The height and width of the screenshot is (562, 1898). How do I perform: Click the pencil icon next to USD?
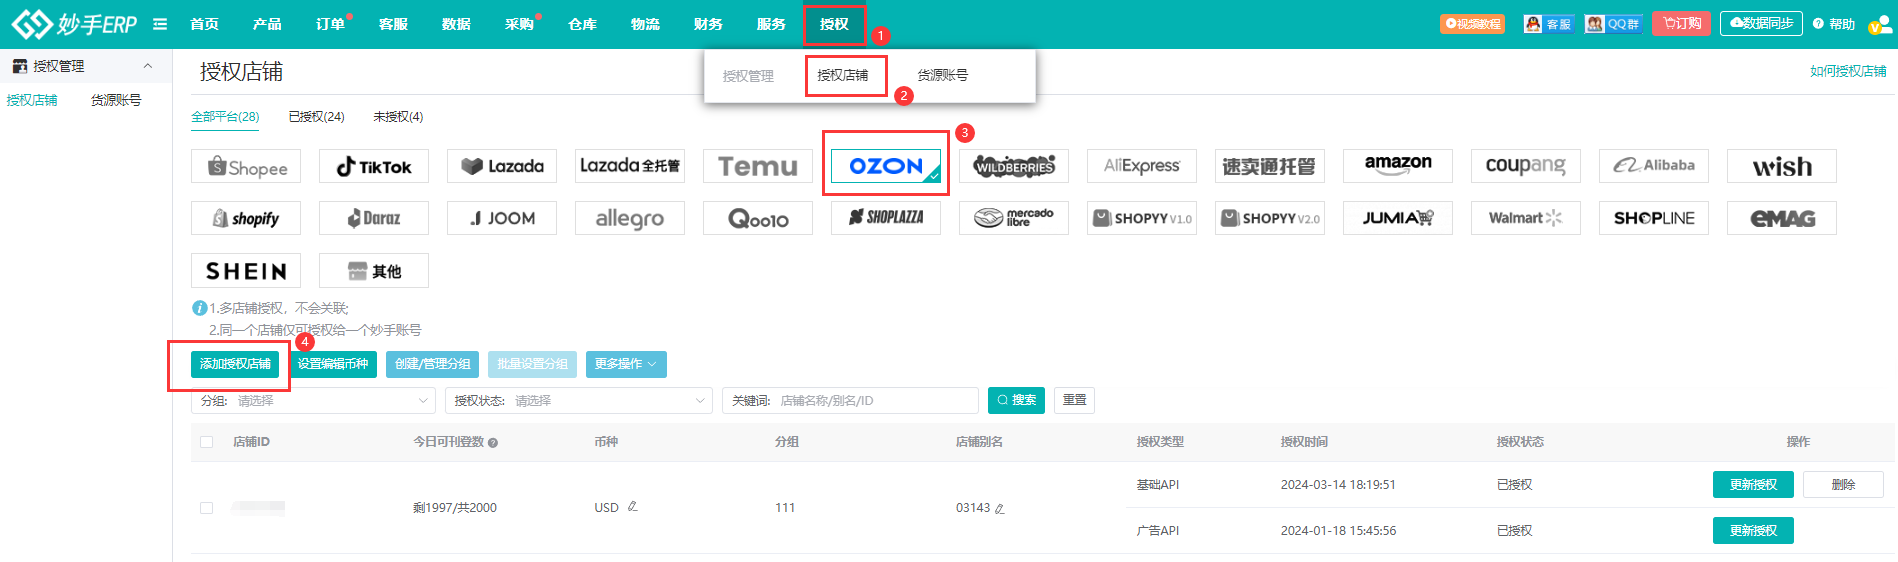coord(633,507)
